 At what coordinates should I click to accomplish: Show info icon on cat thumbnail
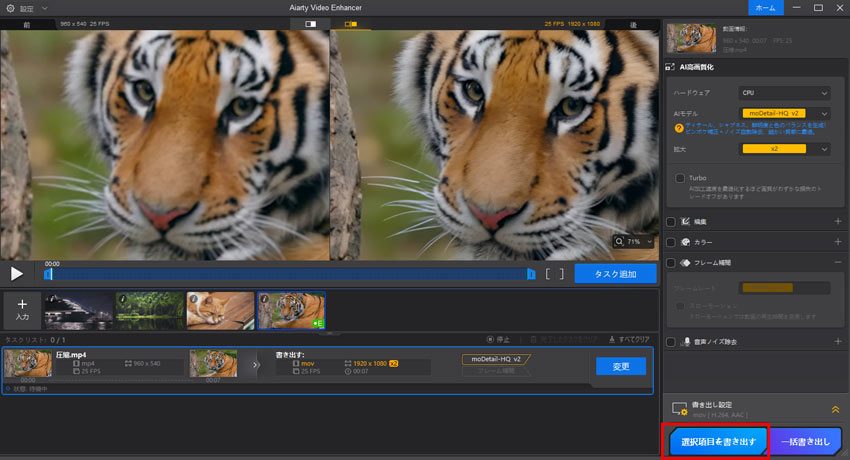point(194,299)
